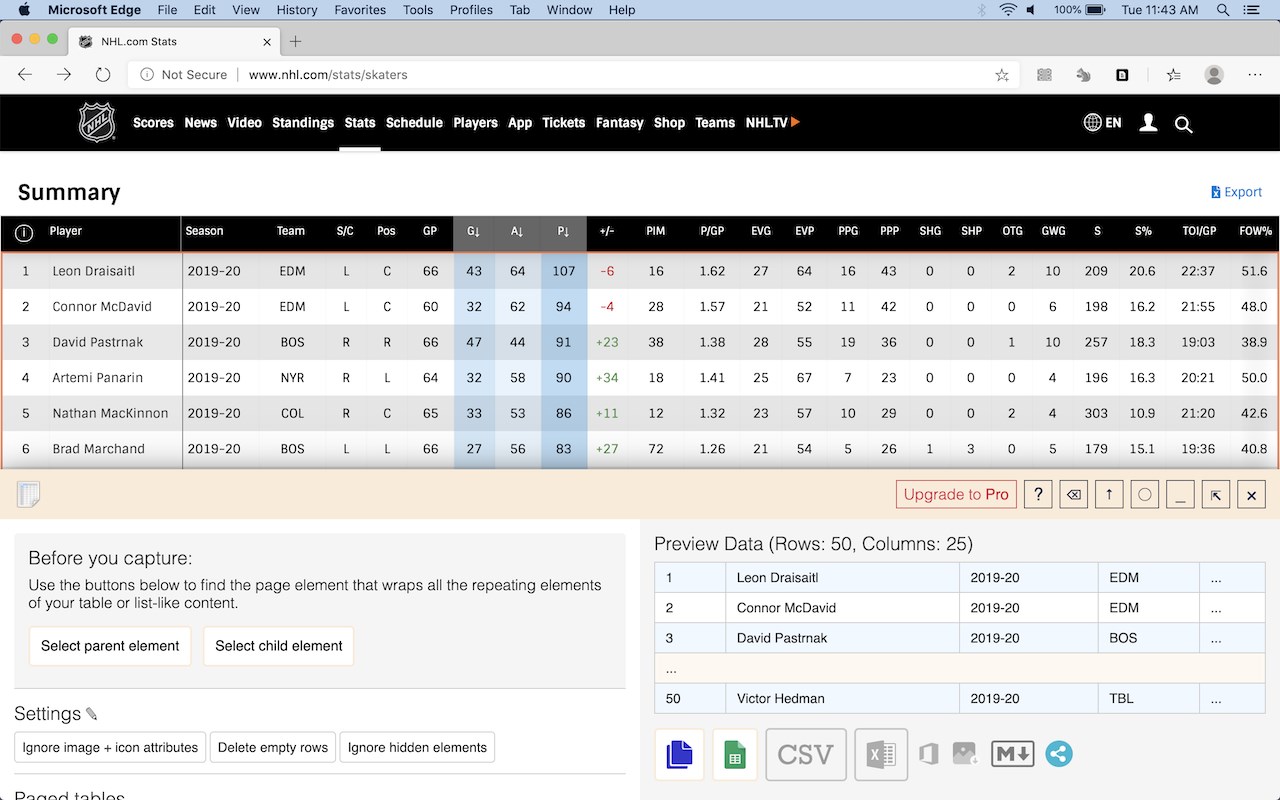The image size is (1280, 800).
Task: Click the blue share icon
Action: 1059,754
